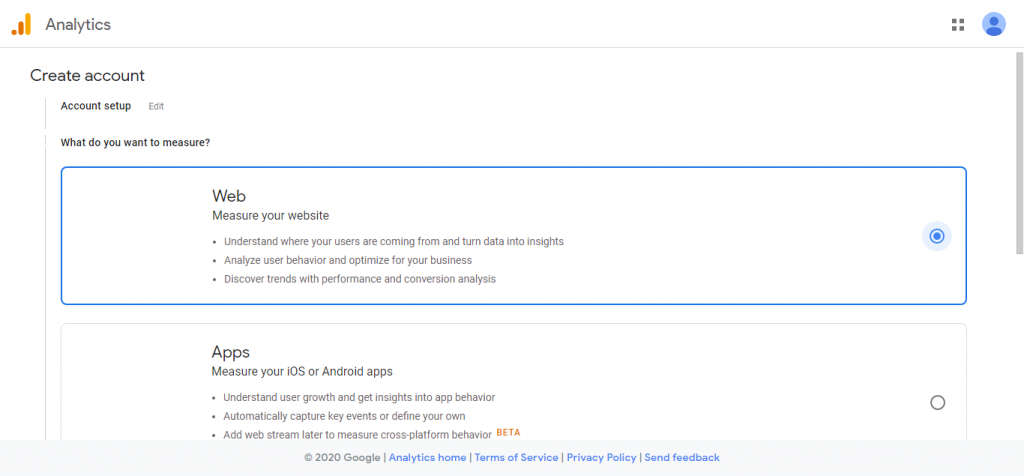Click 'Add web stream later' bullet text
Image resolution: width=1024 pixels, height=476 pixels.
point(357,435)
